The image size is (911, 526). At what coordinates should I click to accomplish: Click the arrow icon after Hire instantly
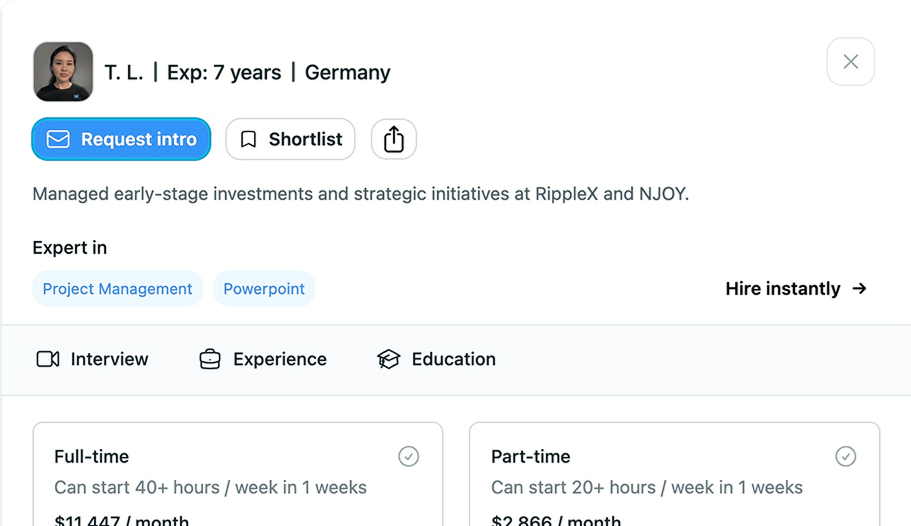tap(859, 289)
